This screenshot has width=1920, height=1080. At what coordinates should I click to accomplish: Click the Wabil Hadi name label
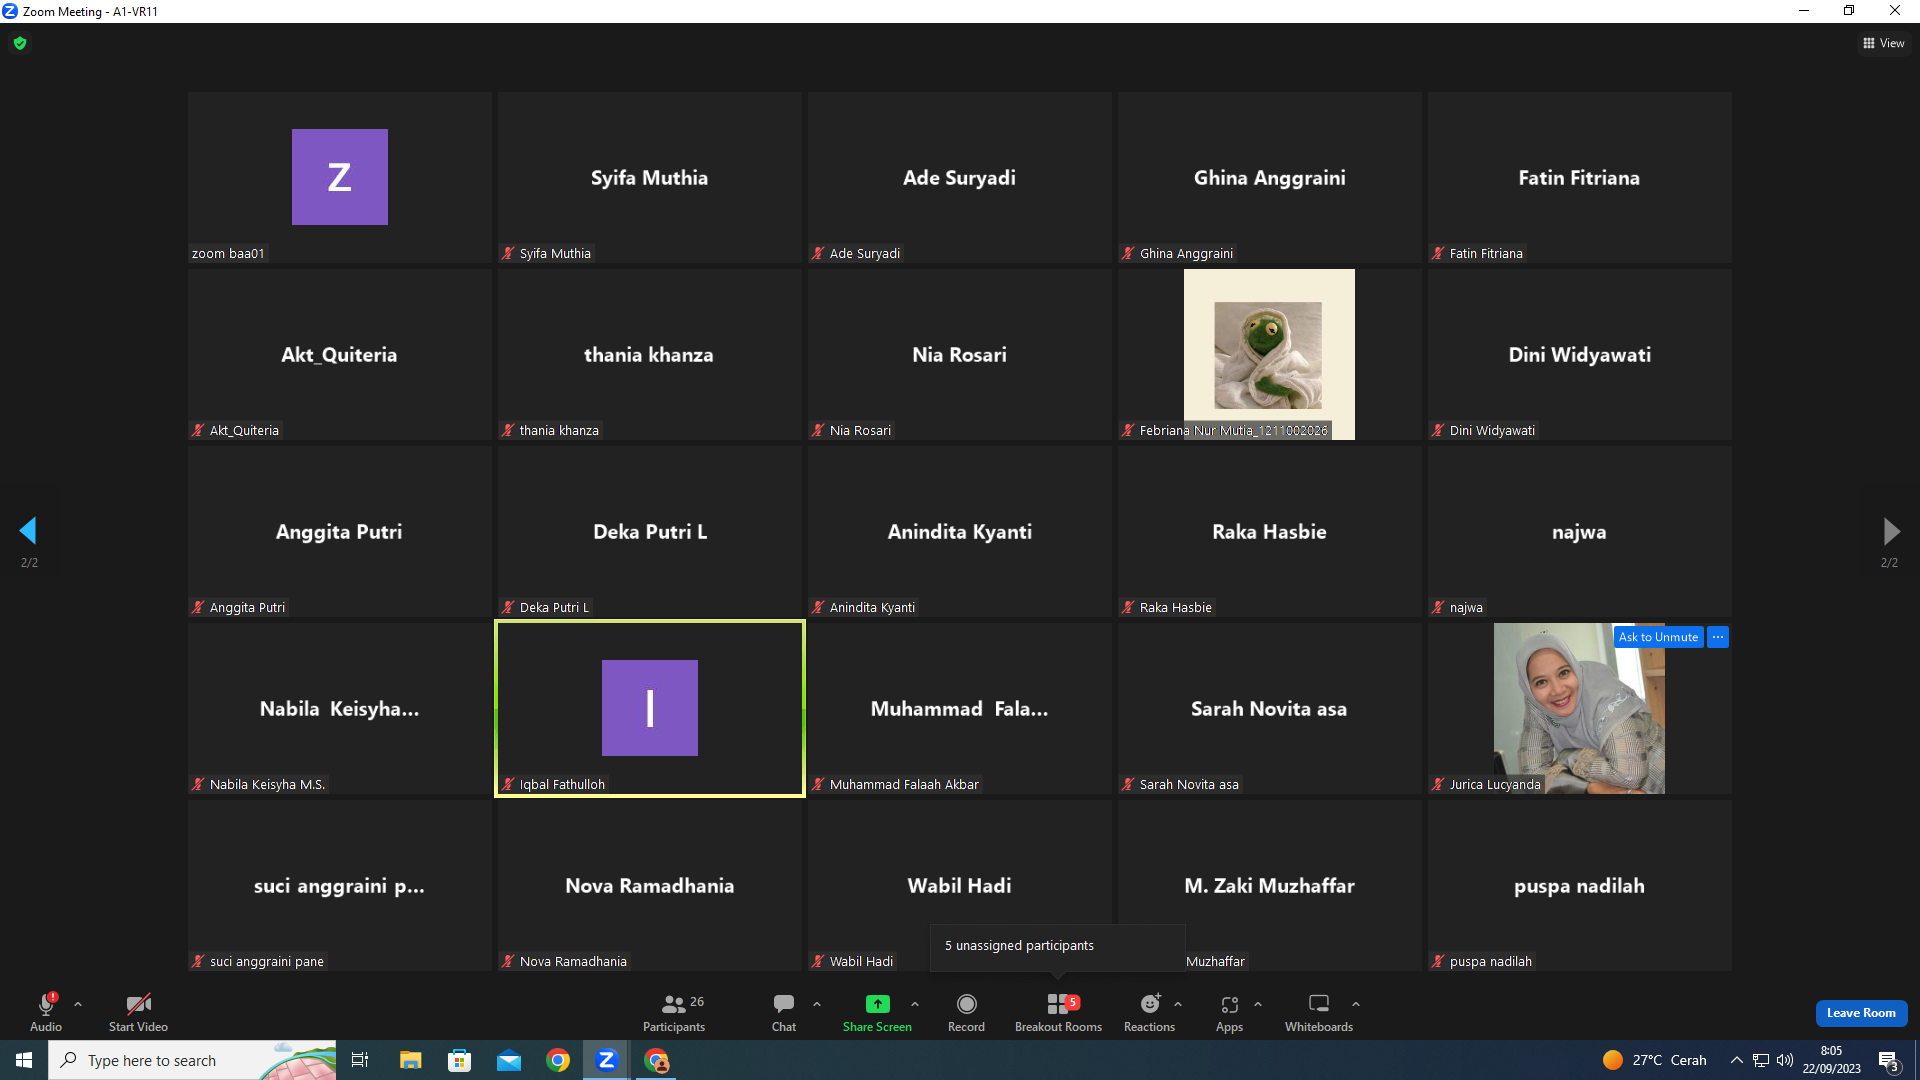pos(861,962)
